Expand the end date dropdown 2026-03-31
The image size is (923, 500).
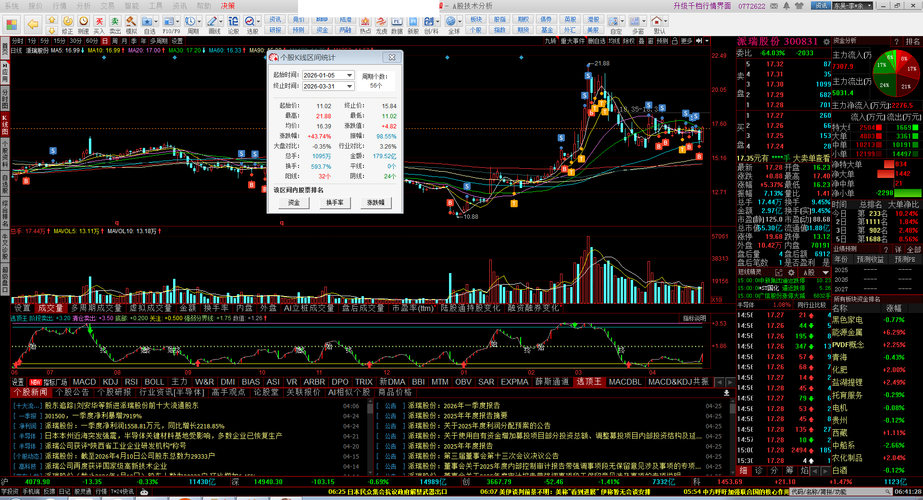tap(349, 86)
